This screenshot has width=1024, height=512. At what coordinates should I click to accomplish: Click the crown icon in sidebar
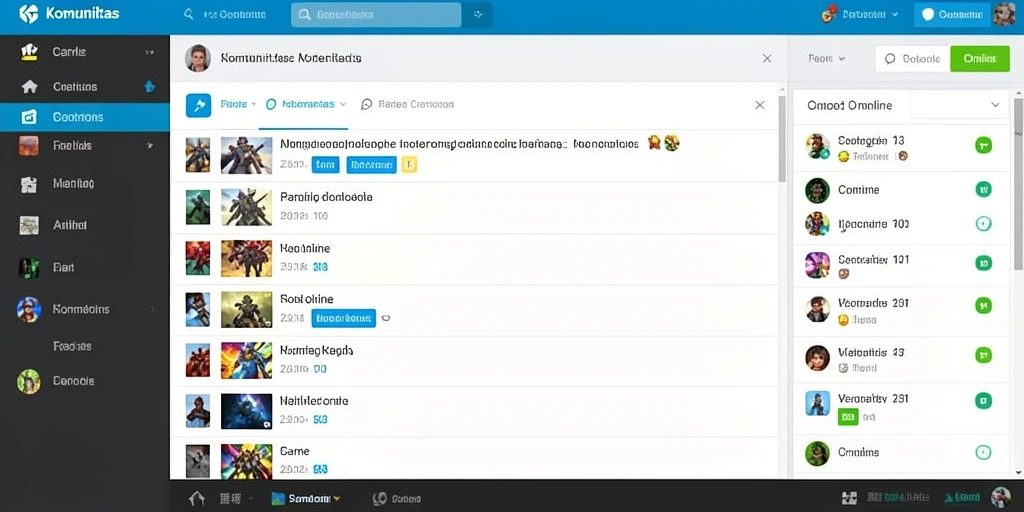pyautogui.click(x=29, y=52)
